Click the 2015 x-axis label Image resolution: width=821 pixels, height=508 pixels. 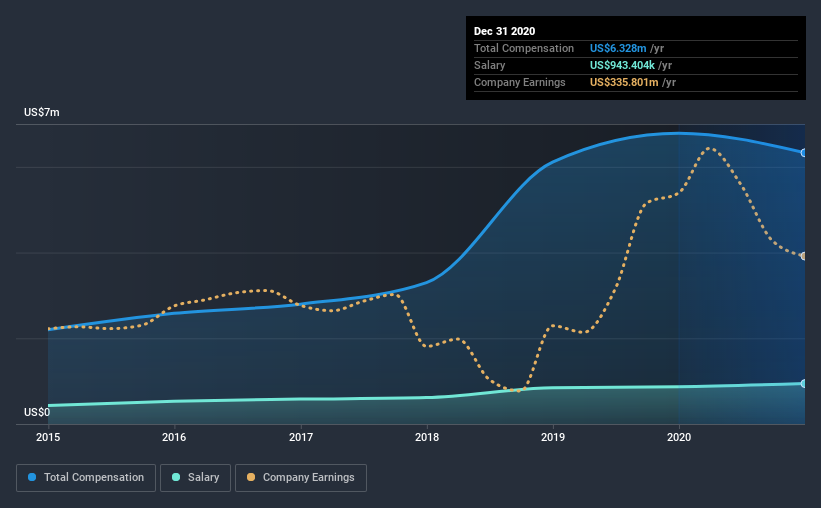click(x=48, y=437)
